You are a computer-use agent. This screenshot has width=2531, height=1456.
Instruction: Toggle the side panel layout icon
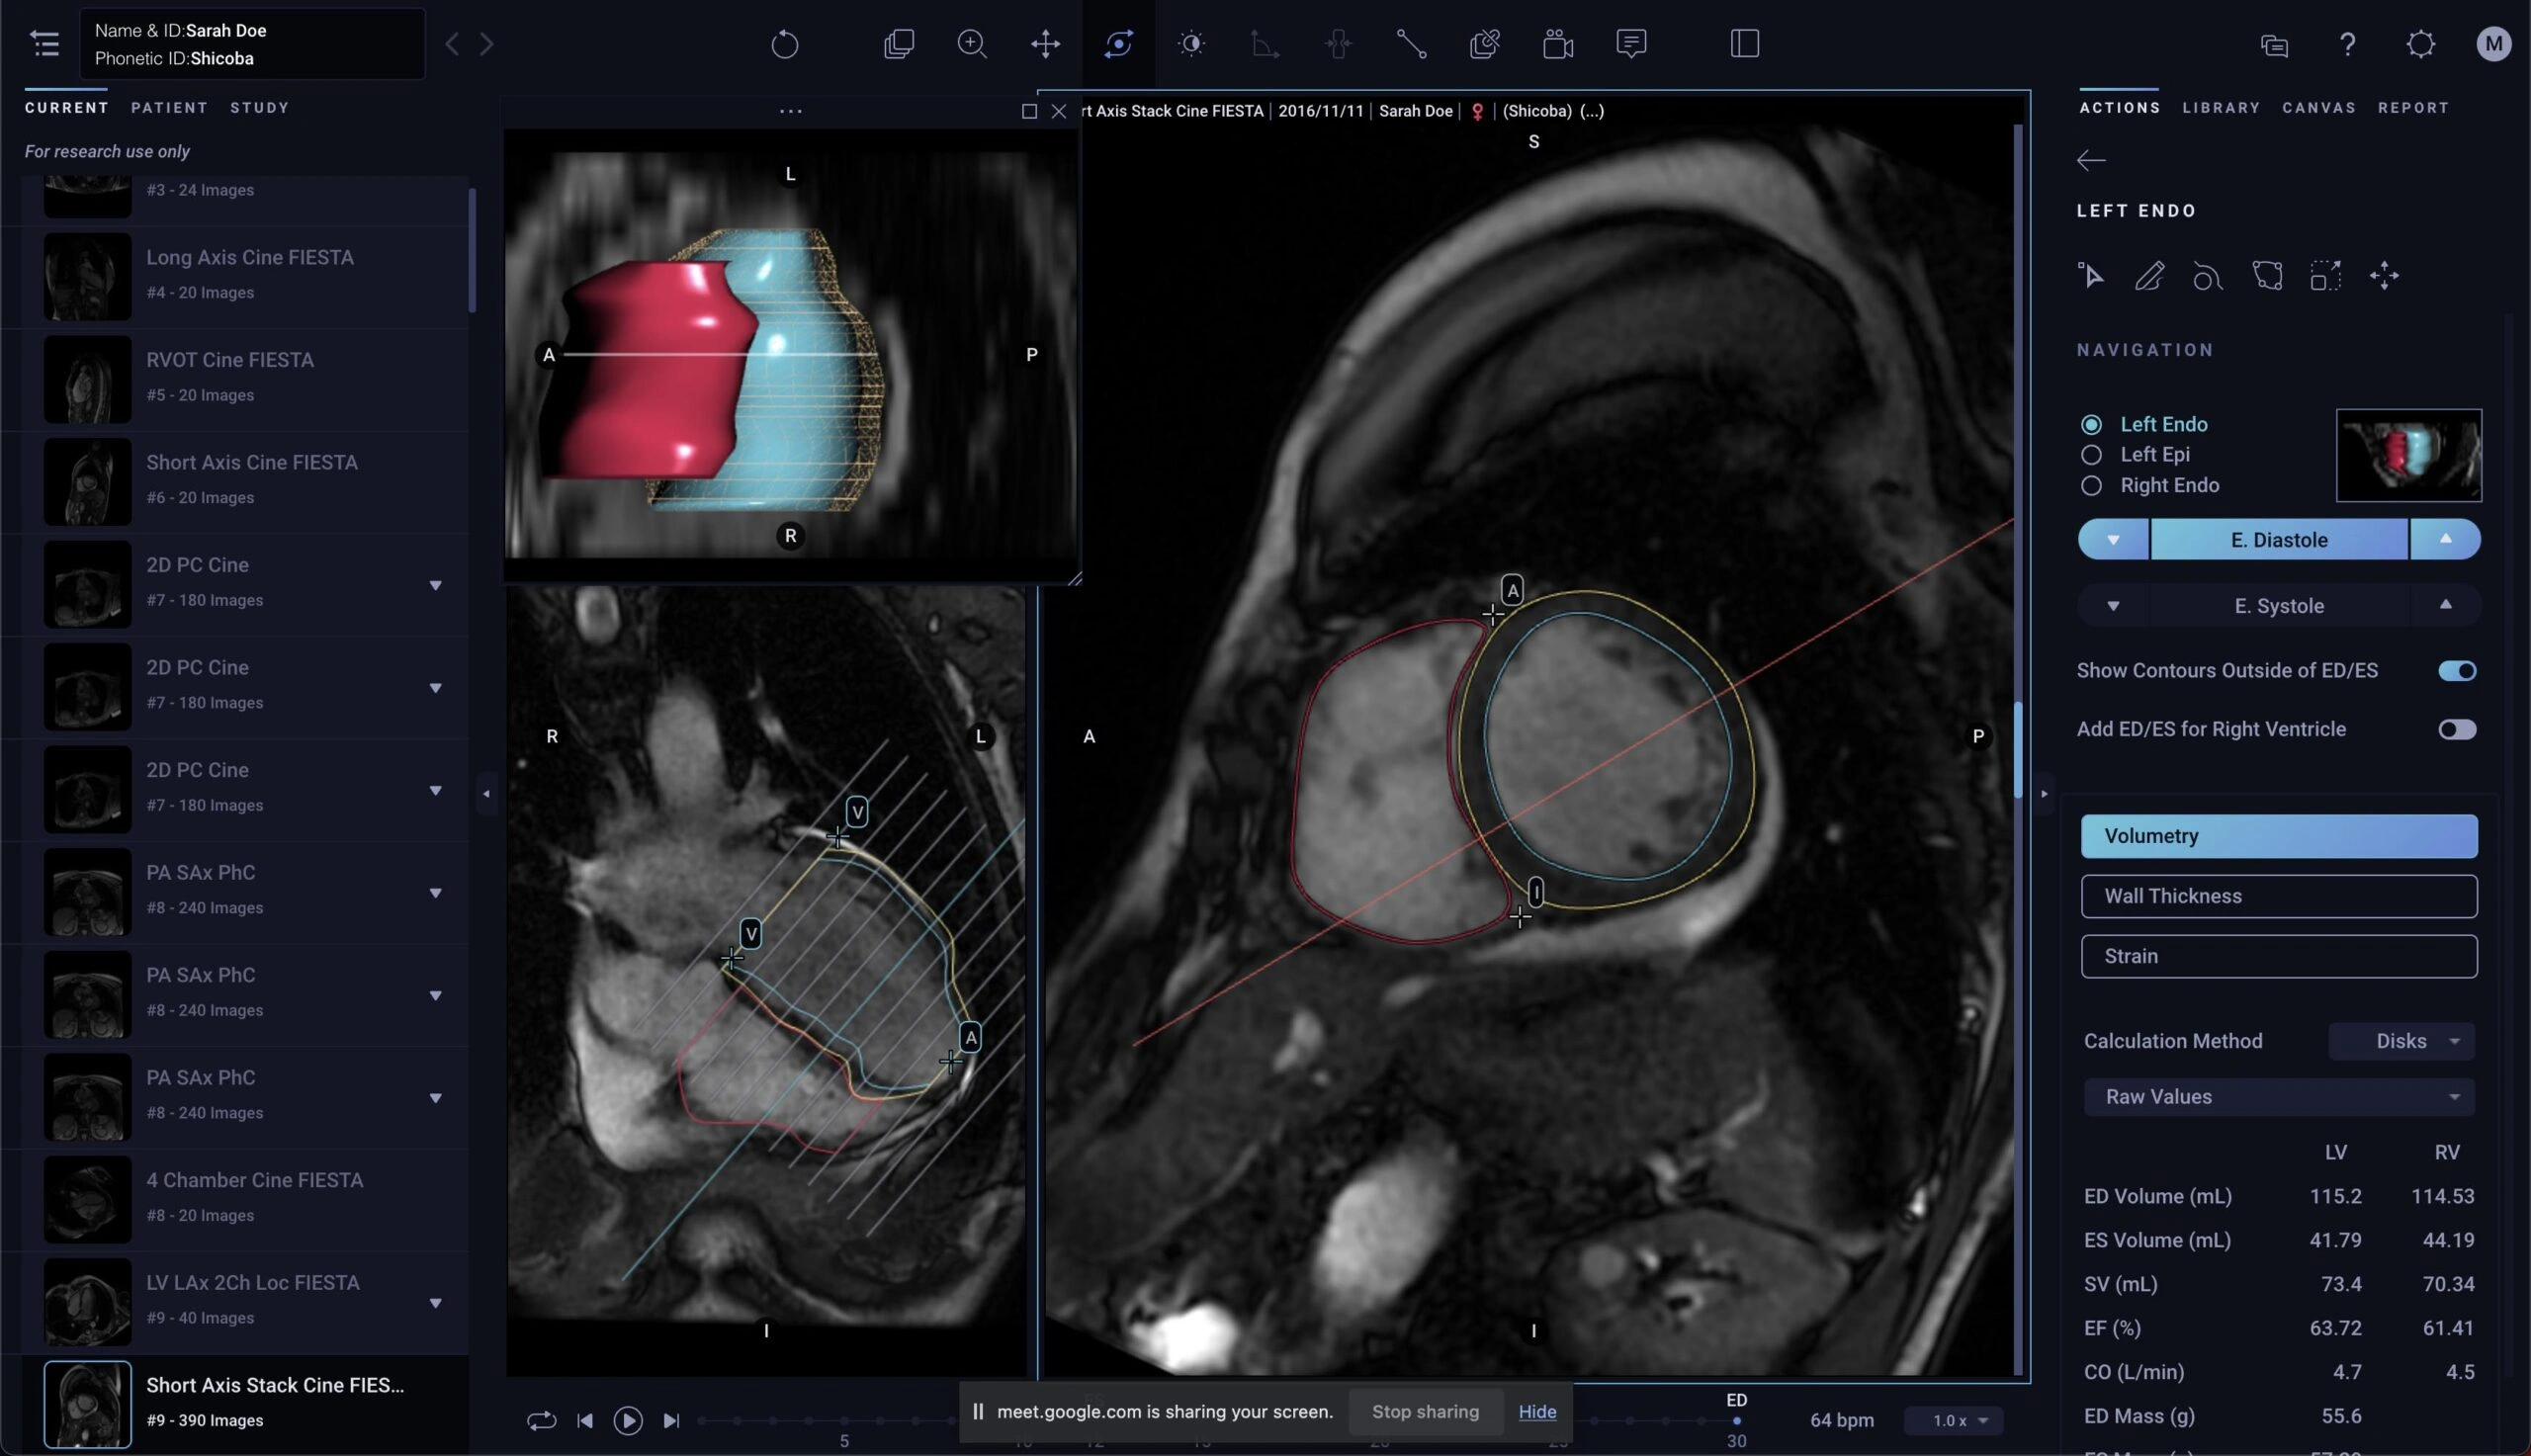click(1744, 44)
